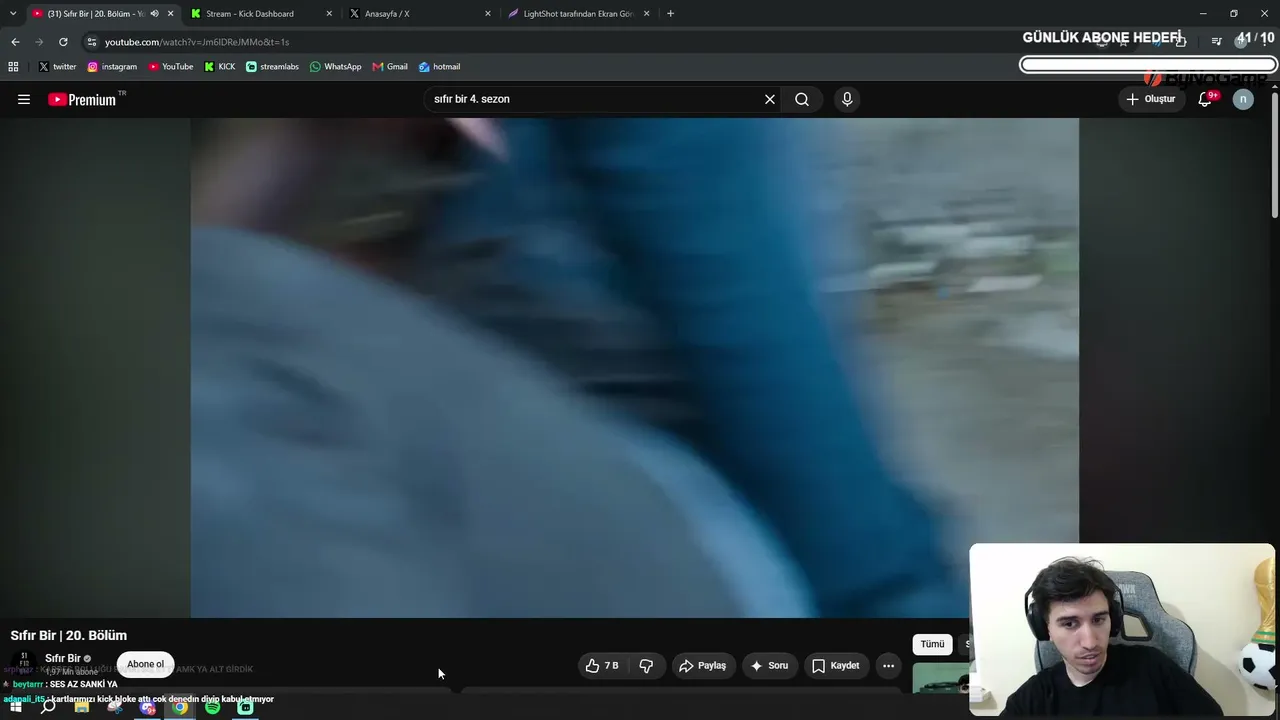Close the LightShot tab
Viewport: 1280px width, 720px height.
646,14
